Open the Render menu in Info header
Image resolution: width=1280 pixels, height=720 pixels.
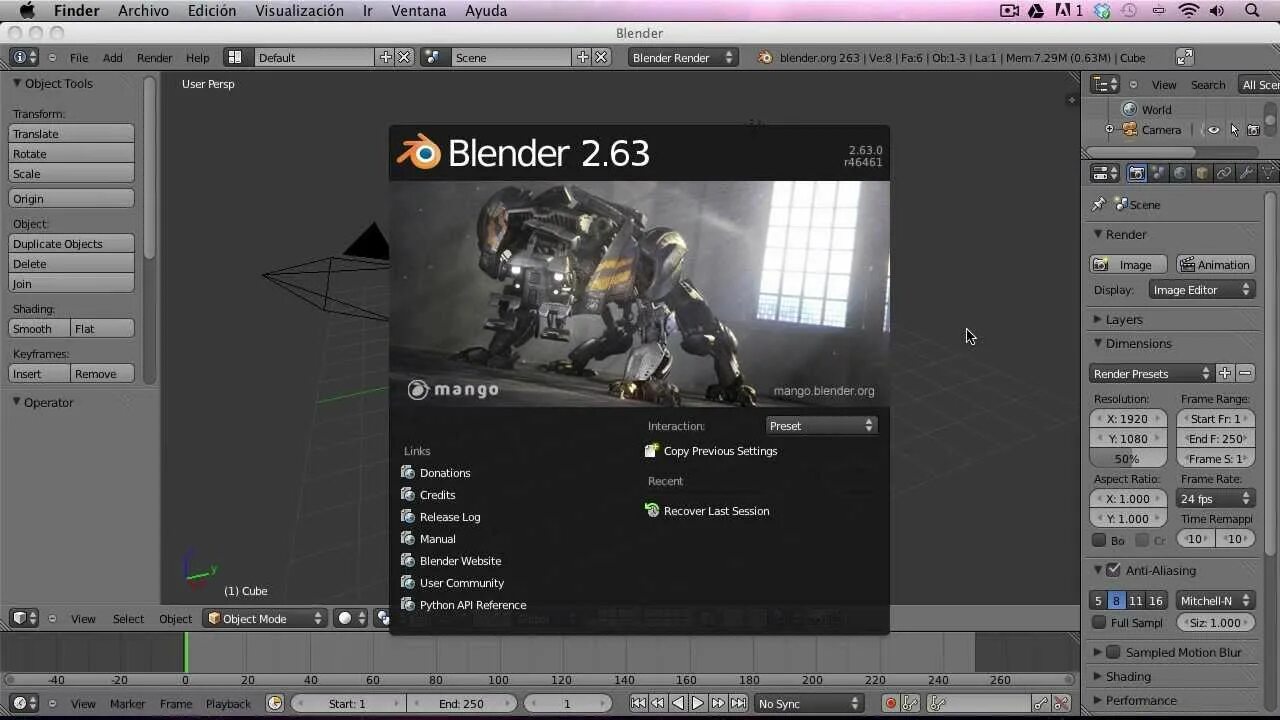[x=155, y=58]
